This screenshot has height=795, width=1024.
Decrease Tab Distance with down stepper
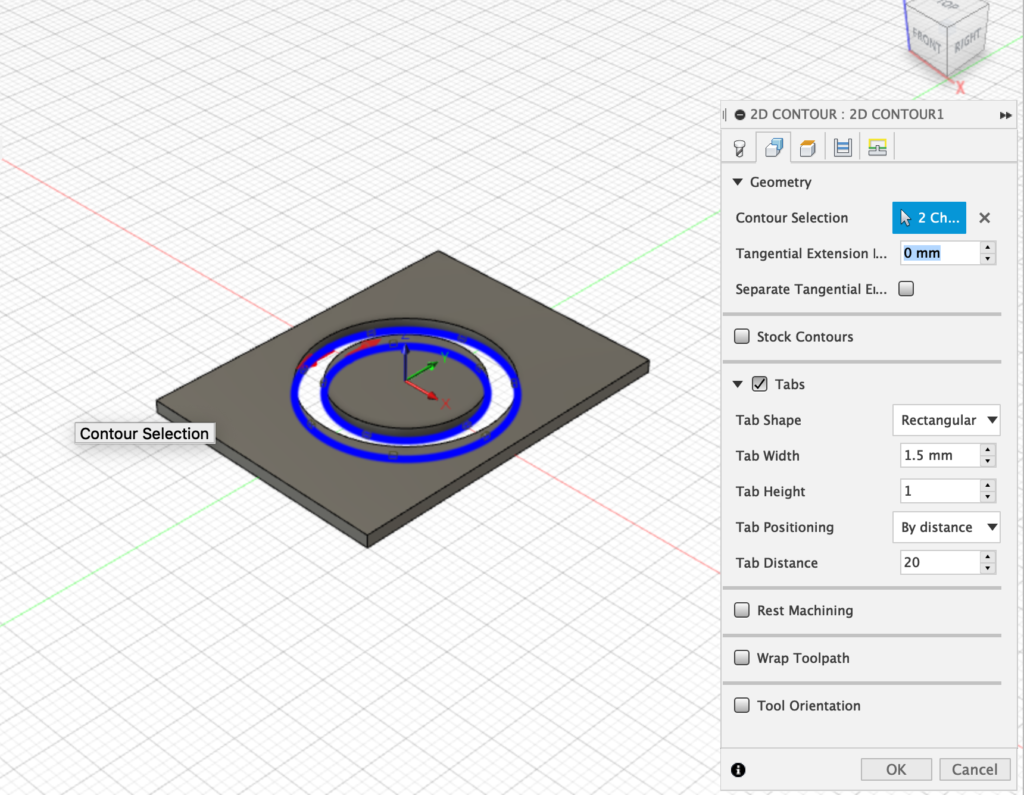pyautogui.click(x=988, y=568)
